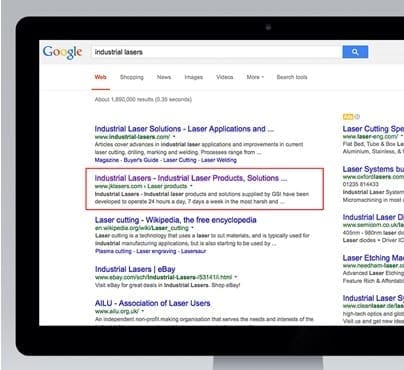Open dropdown arrow beside Wikipedia URL
Viewport: 404px width, 370px height.
click(192, 228)
